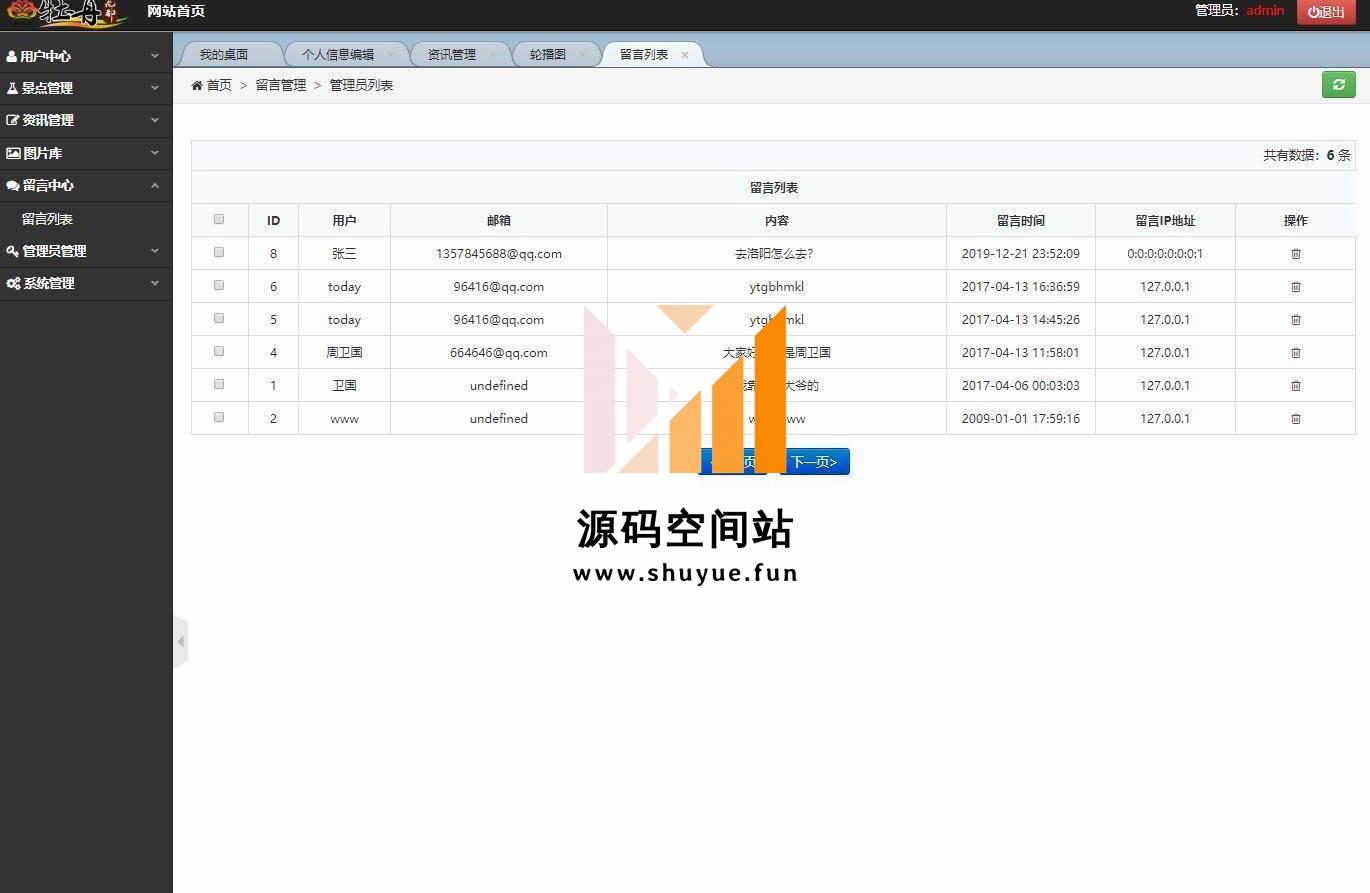The image size is (1370, 893).
Task: Click 管理员列表 in the breadcrumb
Action: [x=361, y=85]
